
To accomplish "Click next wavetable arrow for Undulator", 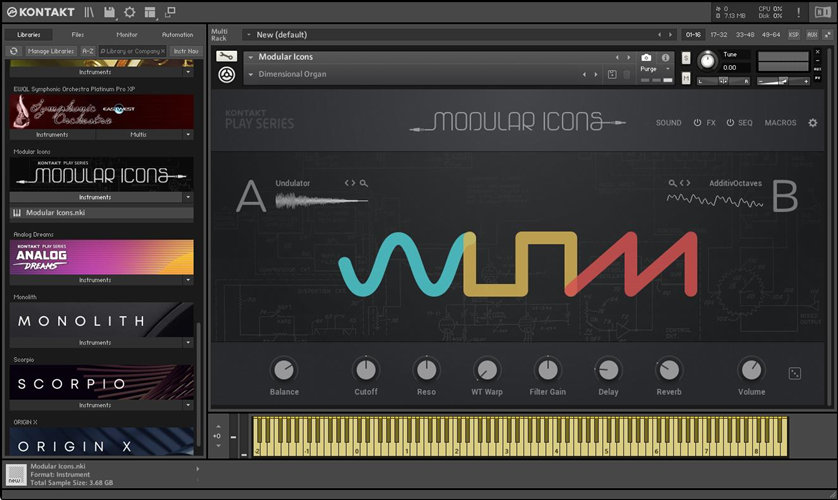I will tap(353, 183).
